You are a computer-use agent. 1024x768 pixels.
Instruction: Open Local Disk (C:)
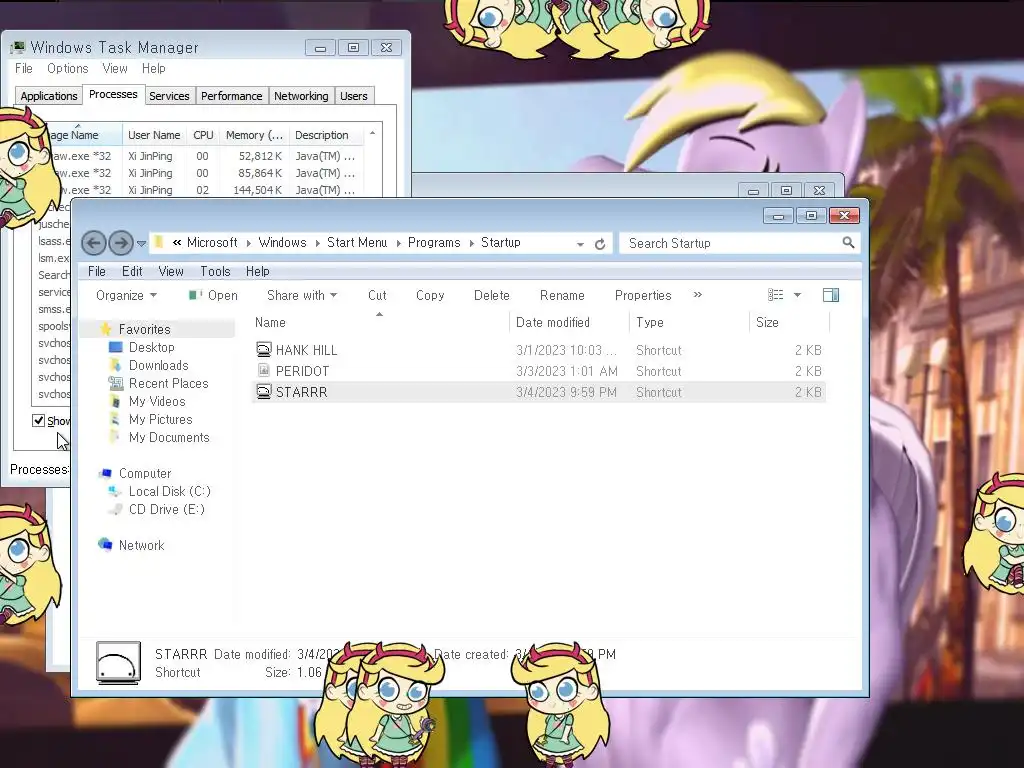point(169,491)
